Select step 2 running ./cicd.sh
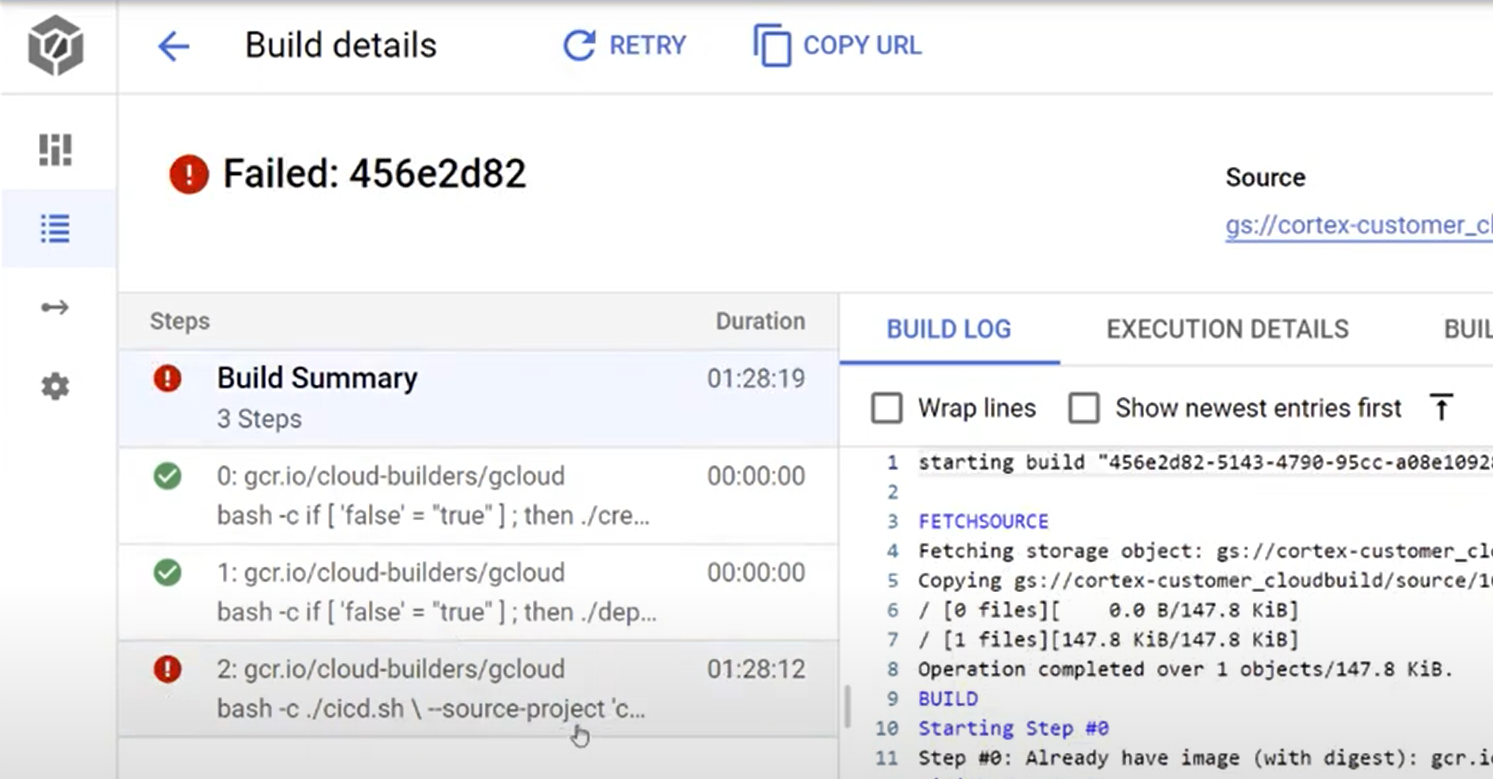The image size is (1493, 779). pyautogui.click(x=478, y=689)
